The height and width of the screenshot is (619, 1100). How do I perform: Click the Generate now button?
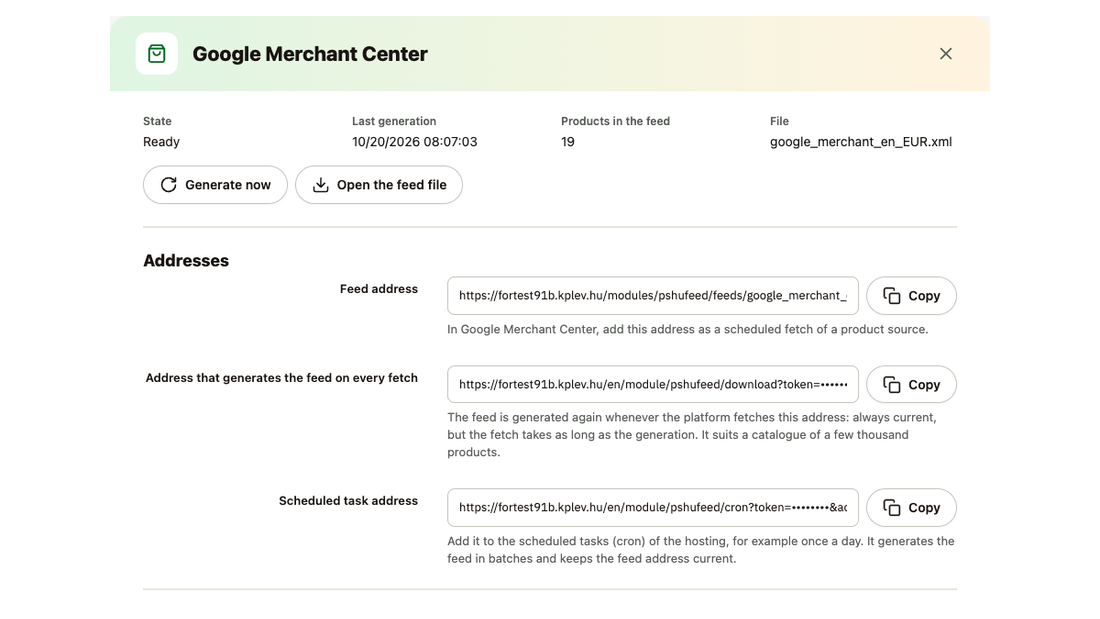[x=215, y=185]
